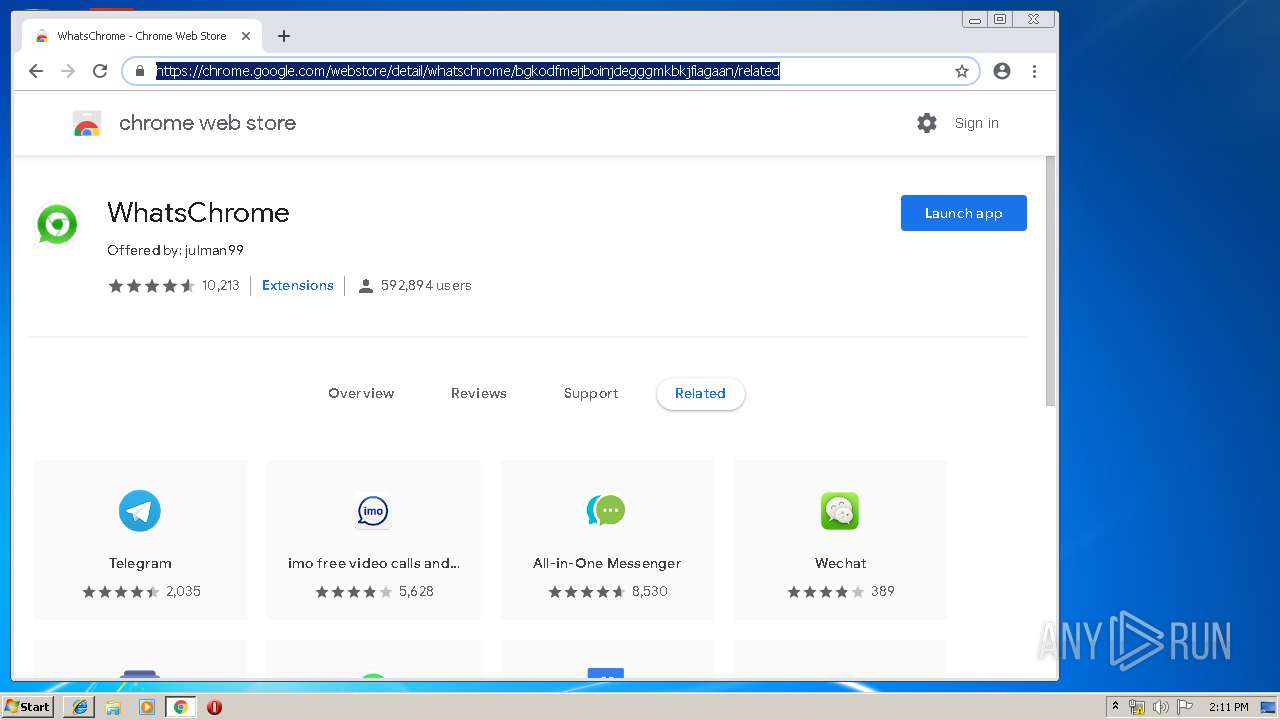Click the network tray icon
Image resolution: width=1280 pixels, height=720 pixels.
tap(1137, 707)
